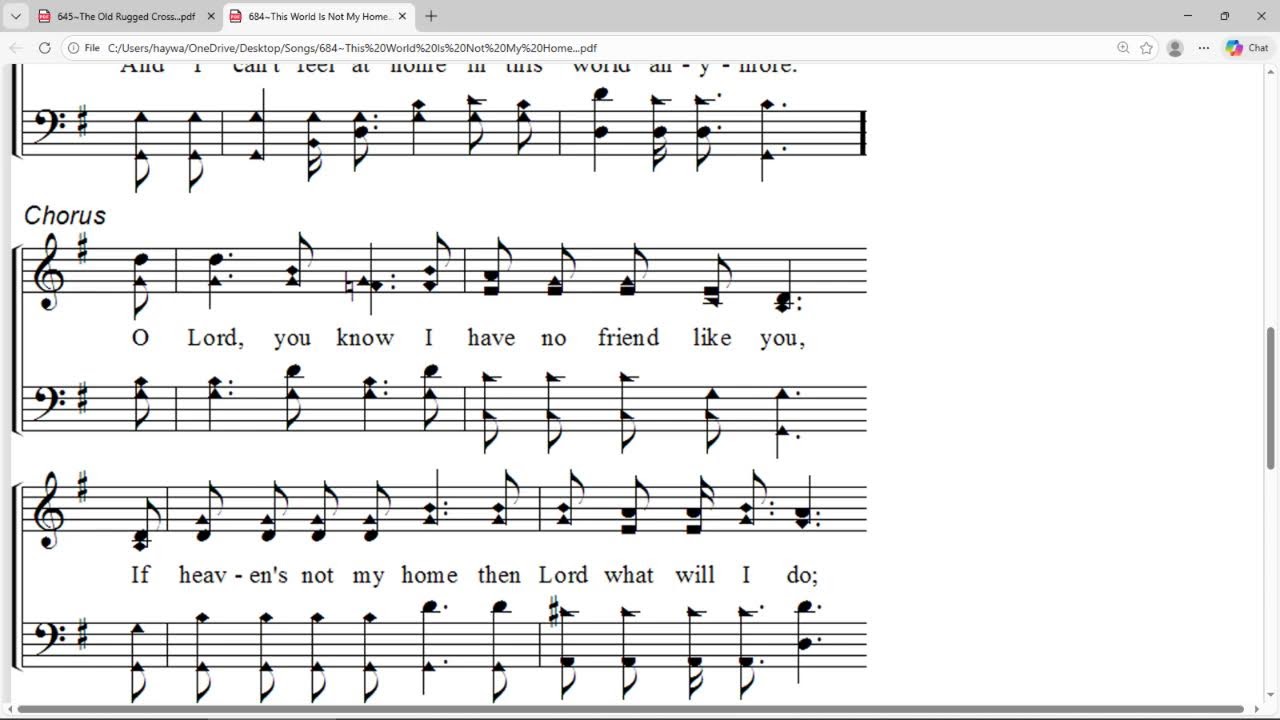Click the vertical scrollbar thumb
Screen dimensions: 1280x720
(1271, 397)
